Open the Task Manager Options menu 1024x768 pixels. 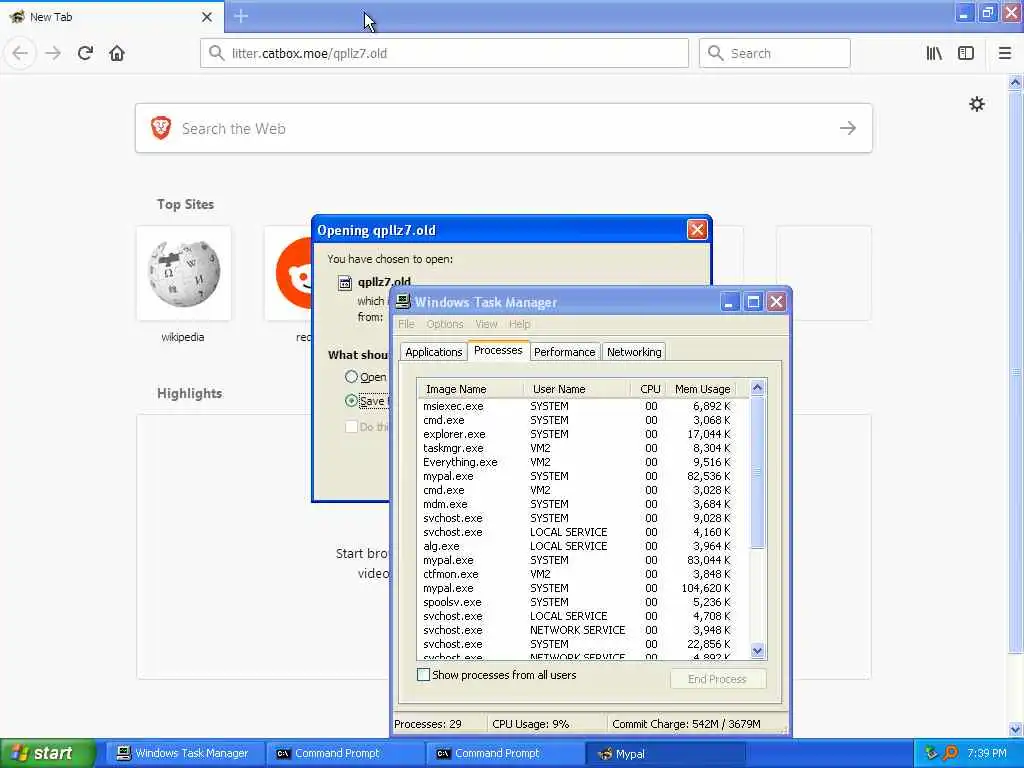pos(445,324)
